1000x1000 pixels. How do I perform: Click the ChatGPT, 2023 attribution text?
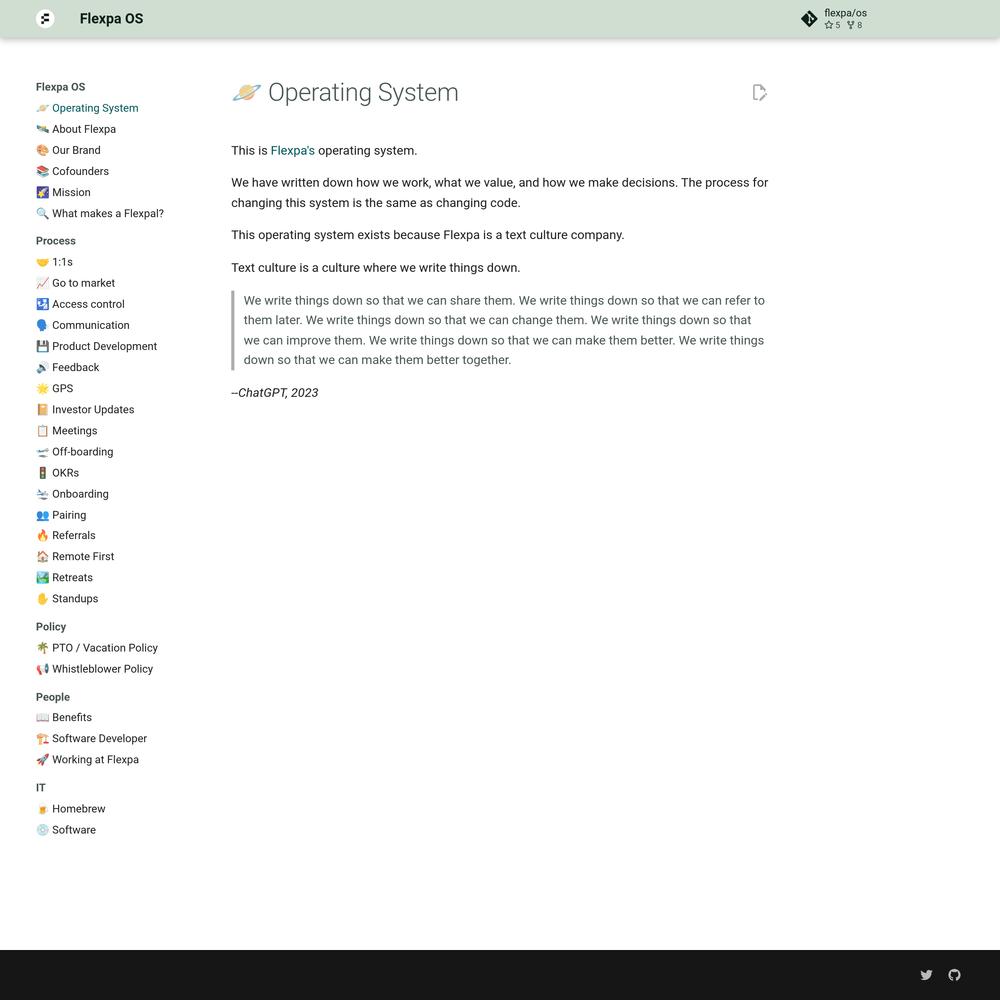click(275, 393)
